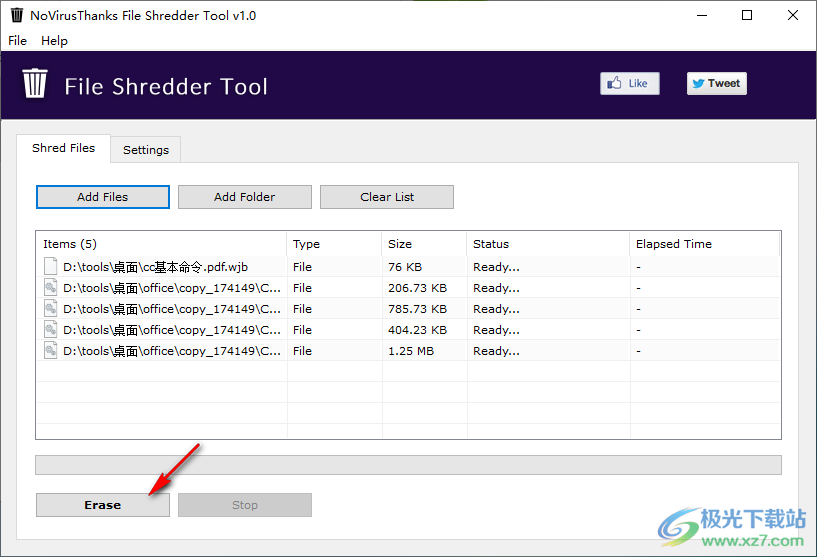Click the Stop button
This screenshot has height=557, width=817.
pos(244,505)
